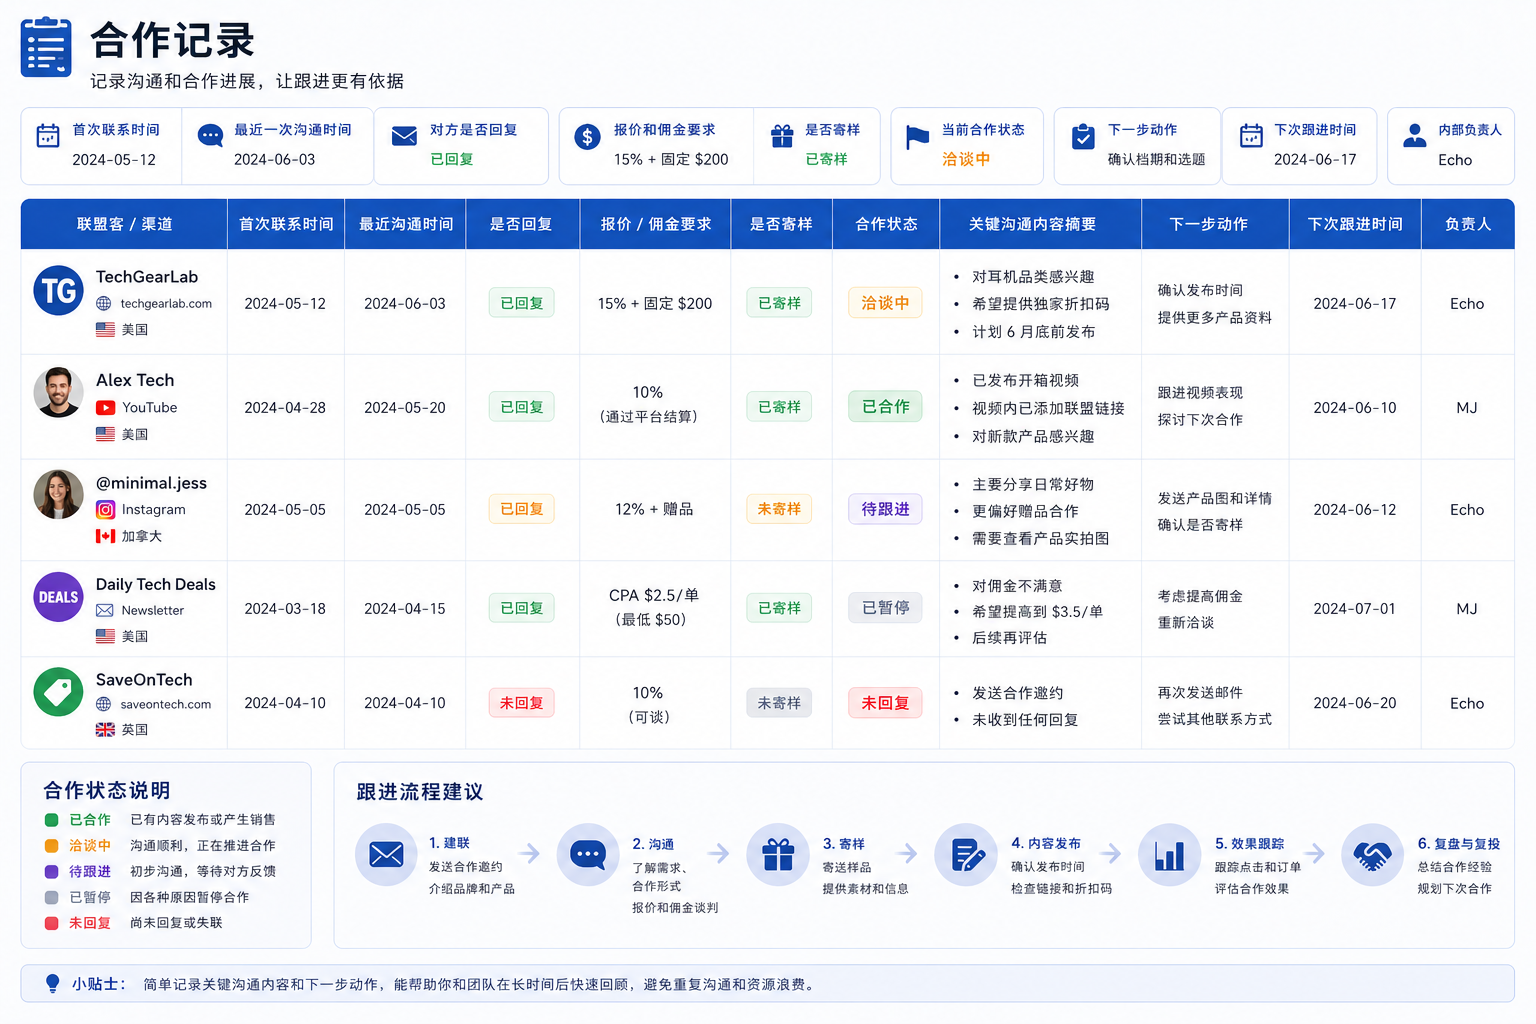The height and width of the screenshot is (1024, 1536).
Task: Click the 2024-07-01 follow-up date cell
Action: coord(1354,609)
